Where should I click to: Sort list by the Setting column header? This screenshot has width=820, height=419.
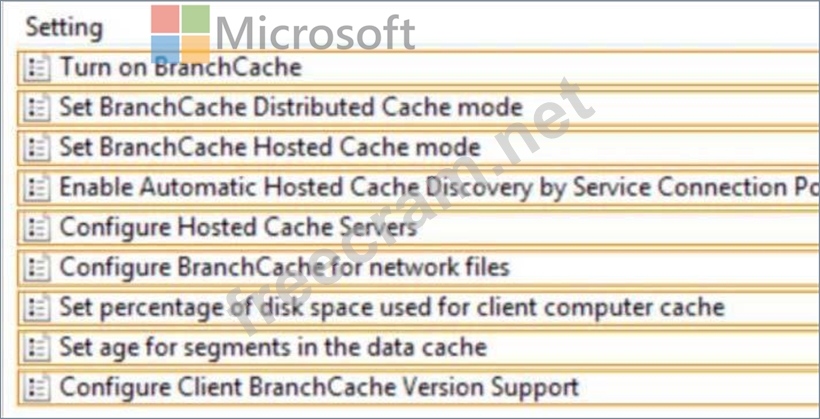click(x=64, y=27)
